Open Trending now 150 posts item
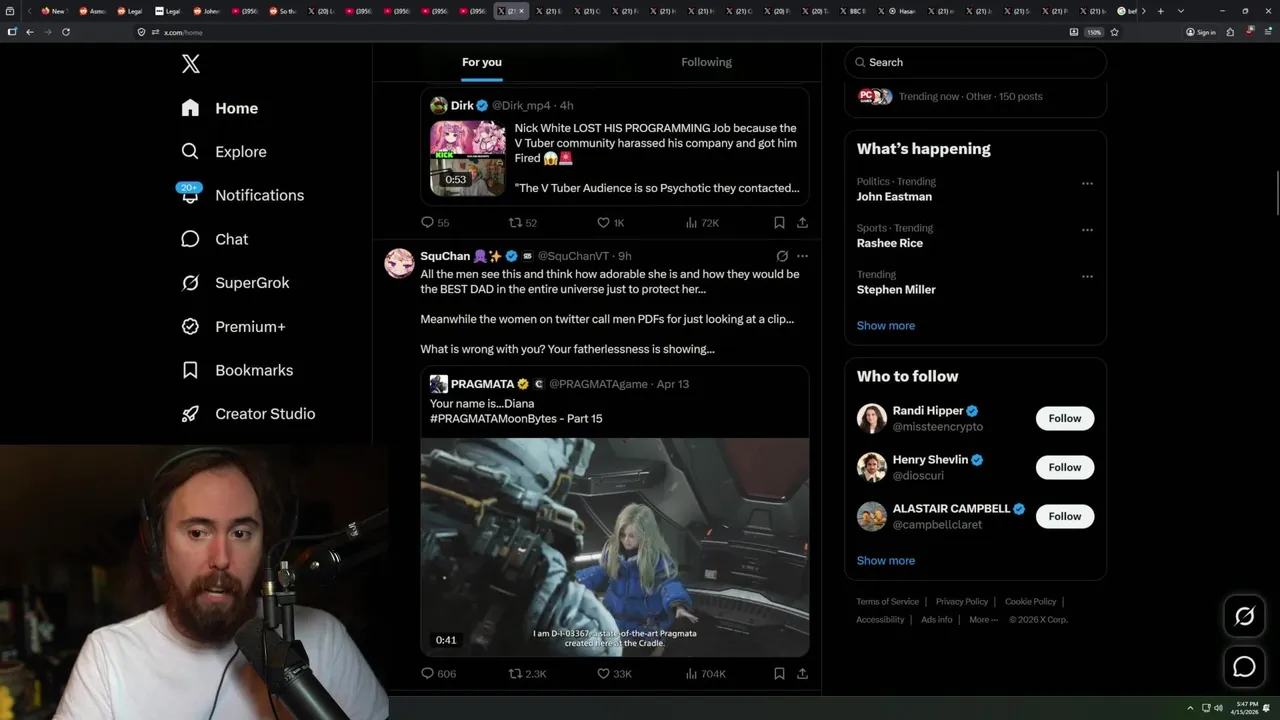Screen dimensions: 1280x720 tap(976, 97)
